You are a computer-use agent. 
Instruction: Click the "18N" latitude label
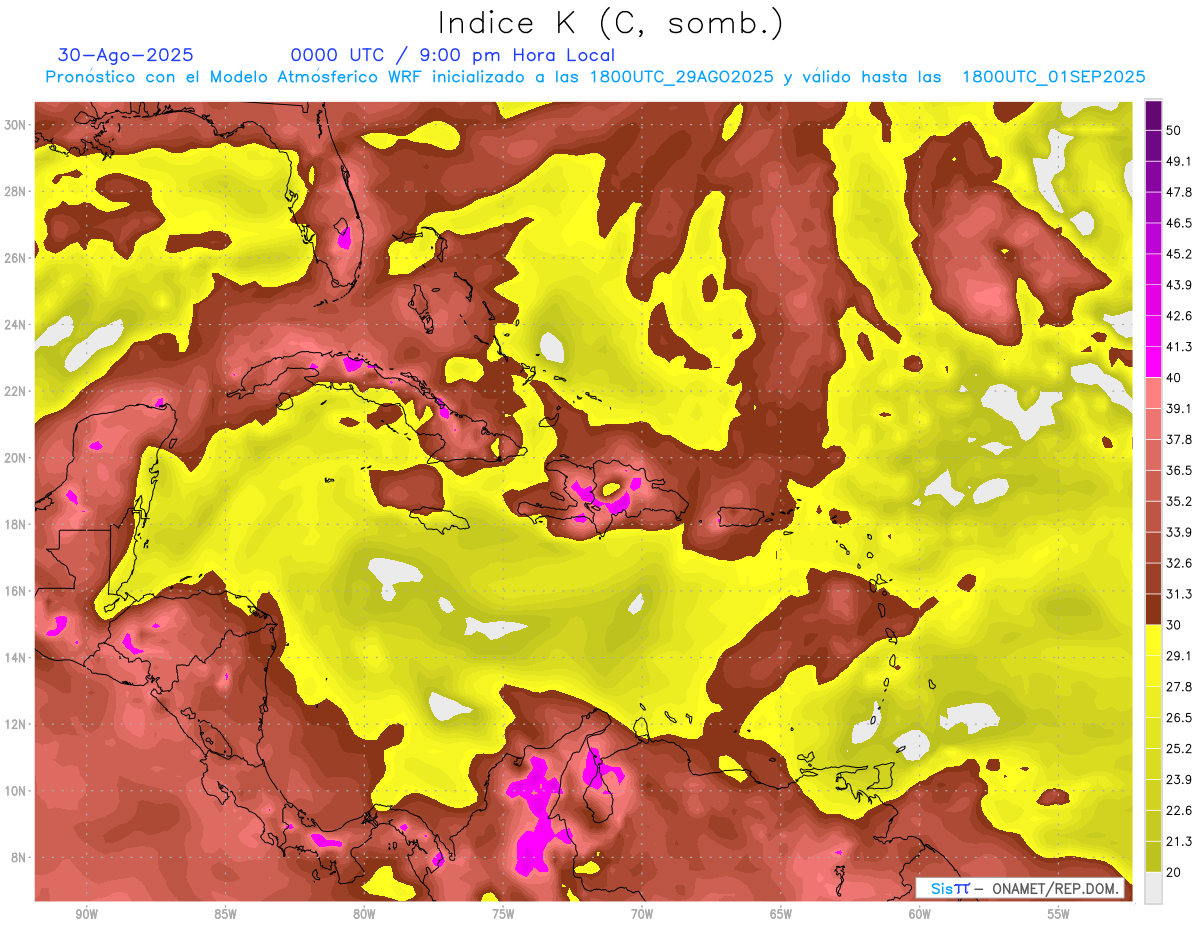15,525
